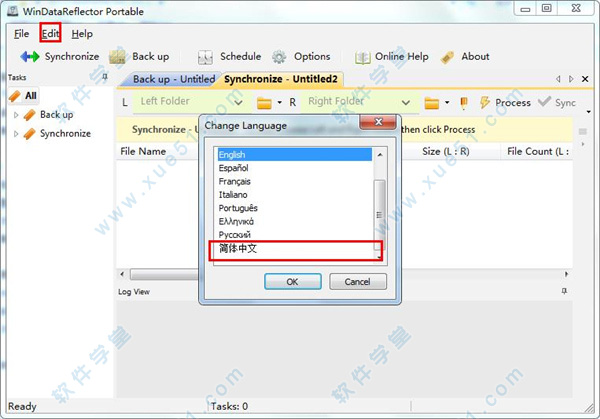This screenshot has width=600, height=419.
Task: Select Italiano in the language list
Action: click(295, 195)
